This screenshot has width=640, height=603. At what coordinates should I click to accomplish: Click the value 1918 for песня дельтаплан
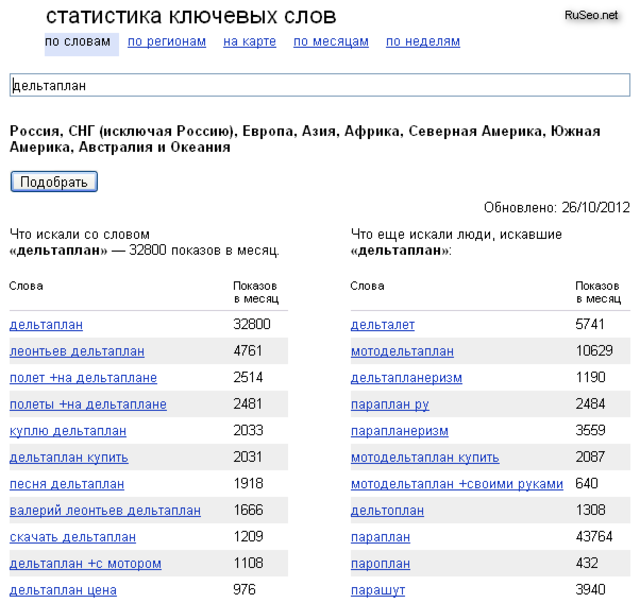pyautogui.click(x=248, y=483)
